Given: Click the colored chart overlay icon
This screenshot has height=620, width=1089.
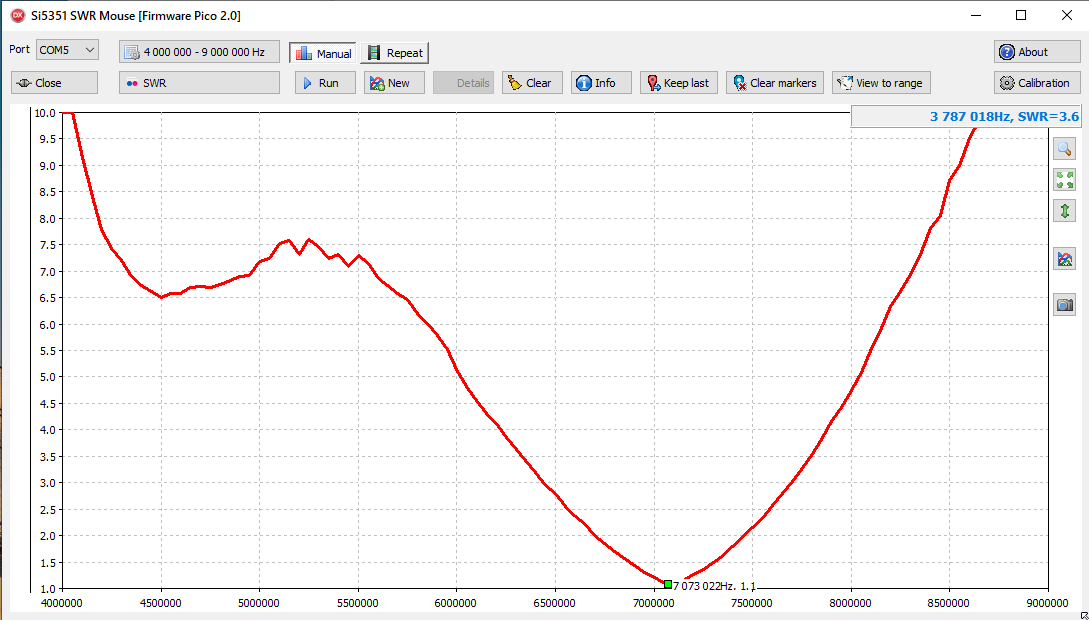Looking at the screenshot, I should click(1064, 259).
